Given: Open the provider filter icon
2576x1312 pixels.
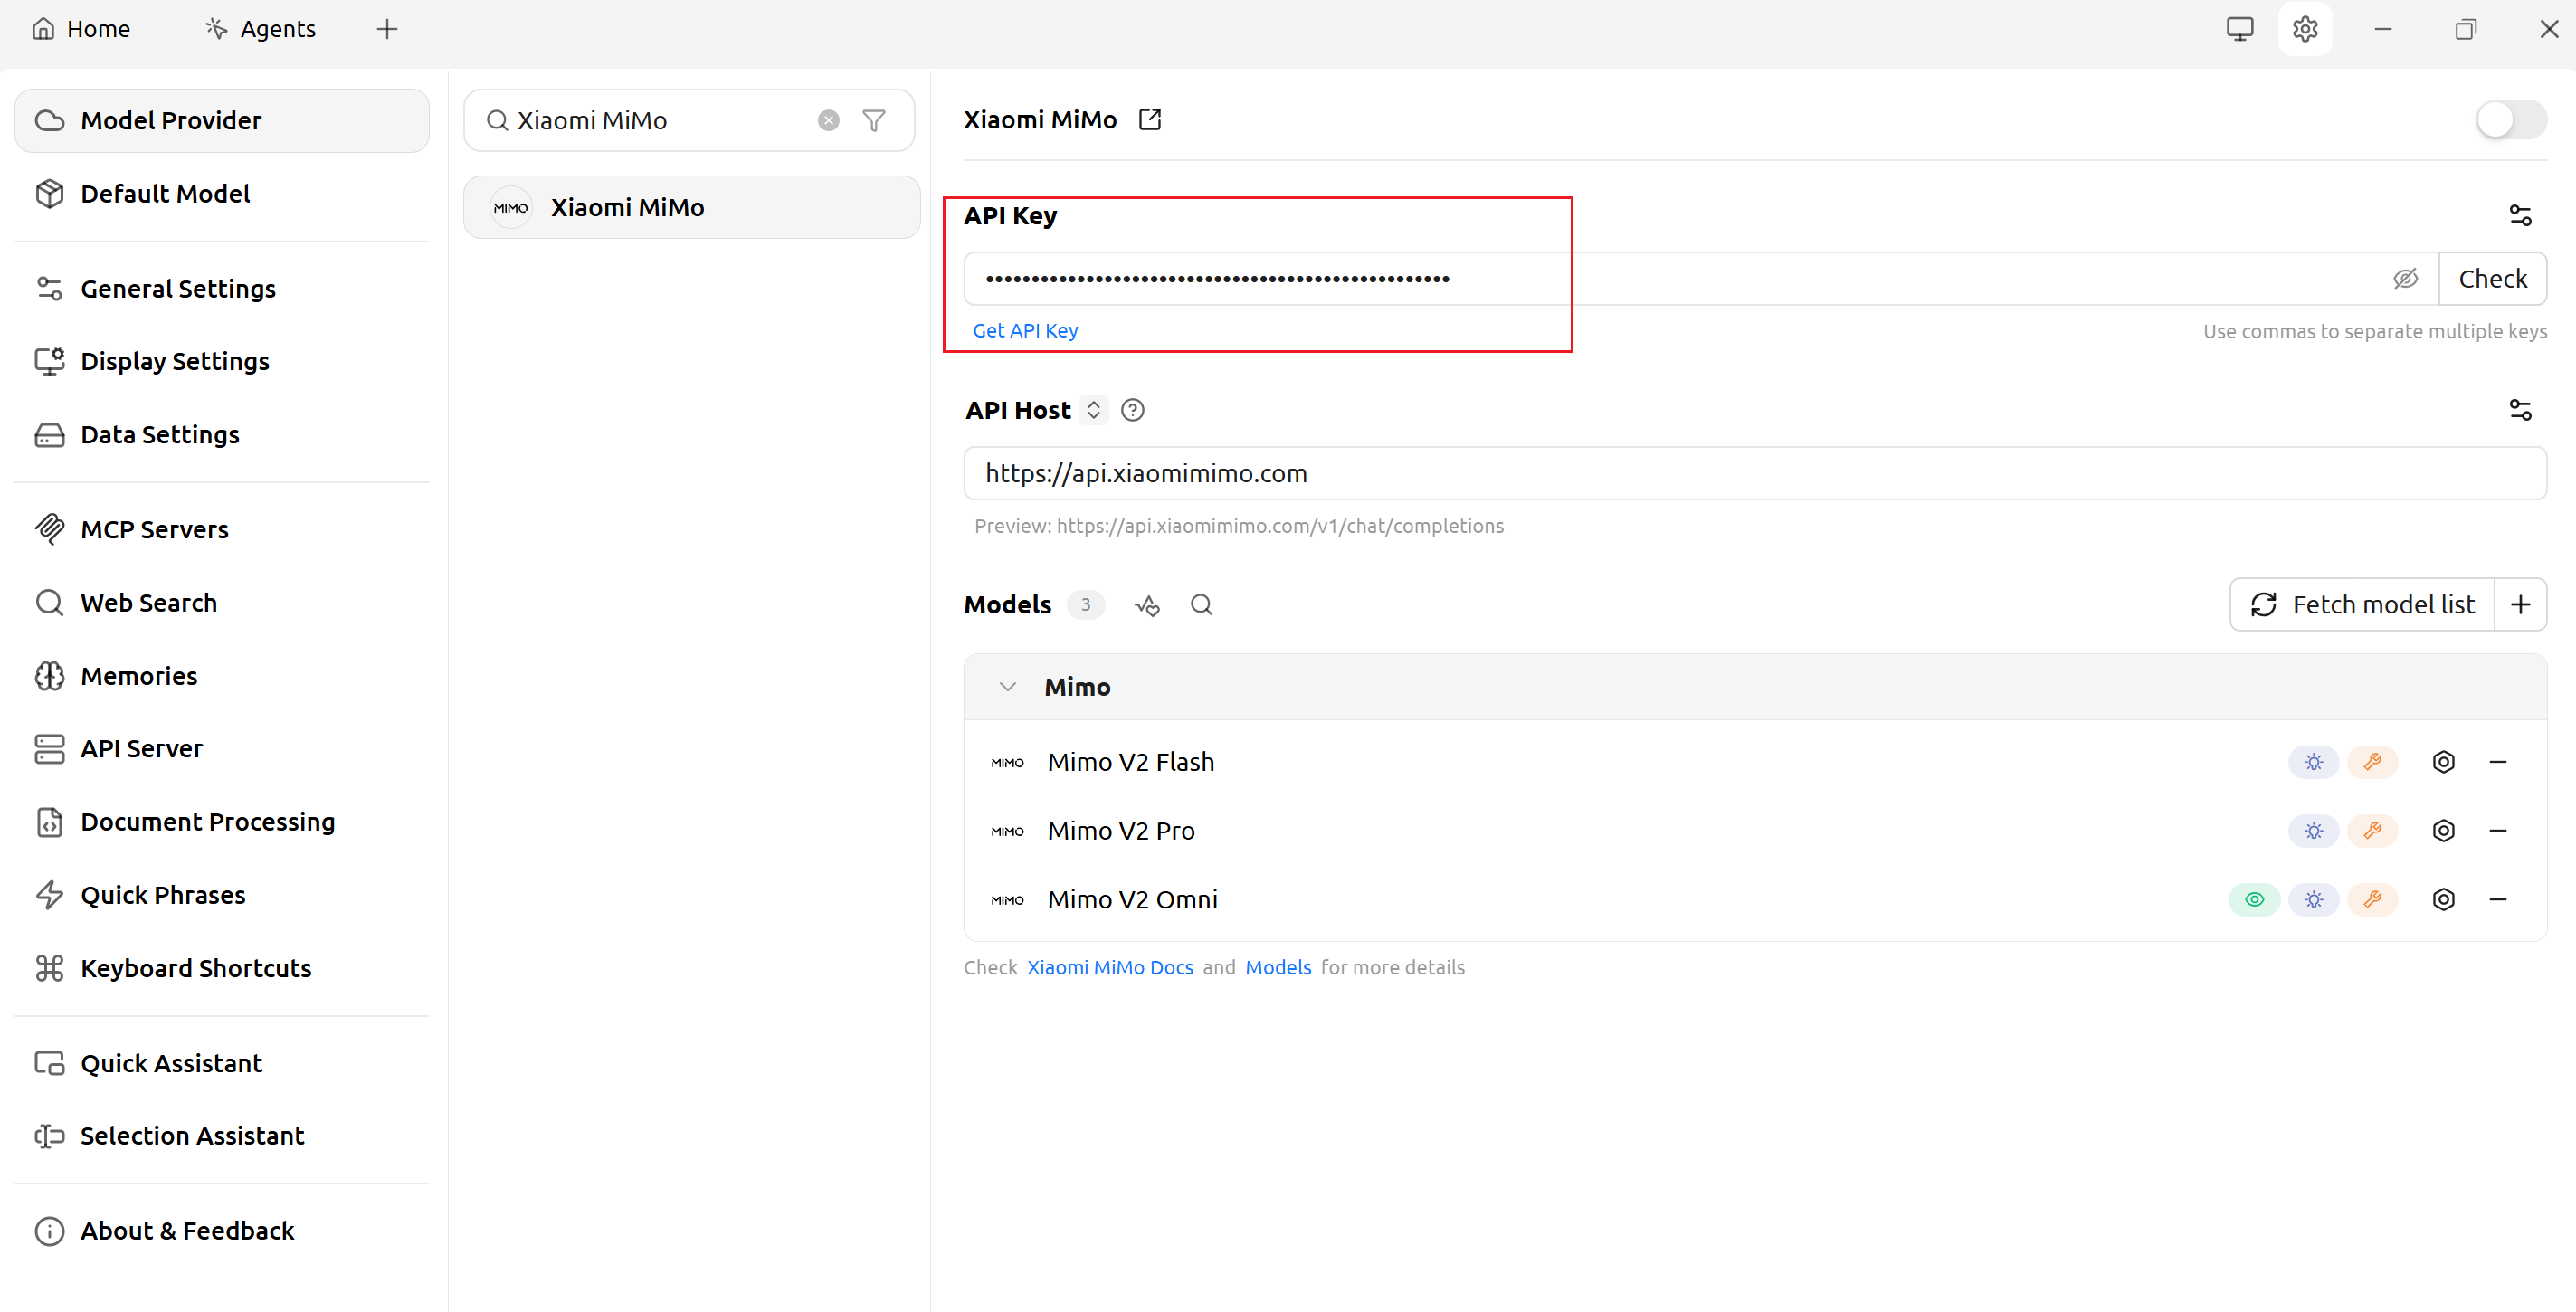Looking at the screenshot, I should (874, 121).
